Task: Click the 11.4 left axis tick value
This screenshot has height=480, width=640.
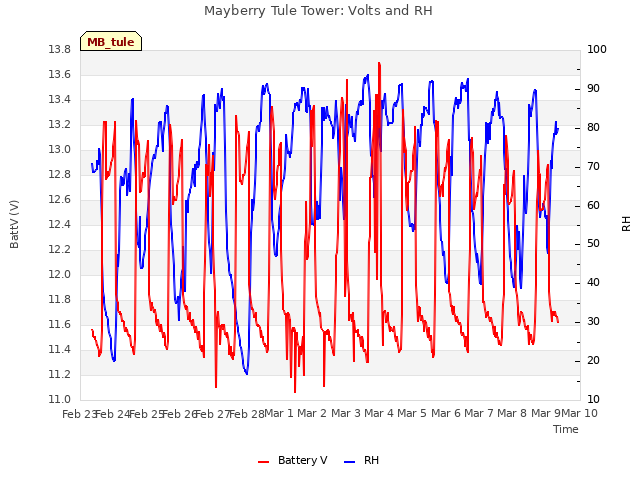Action: pos(60,349)
